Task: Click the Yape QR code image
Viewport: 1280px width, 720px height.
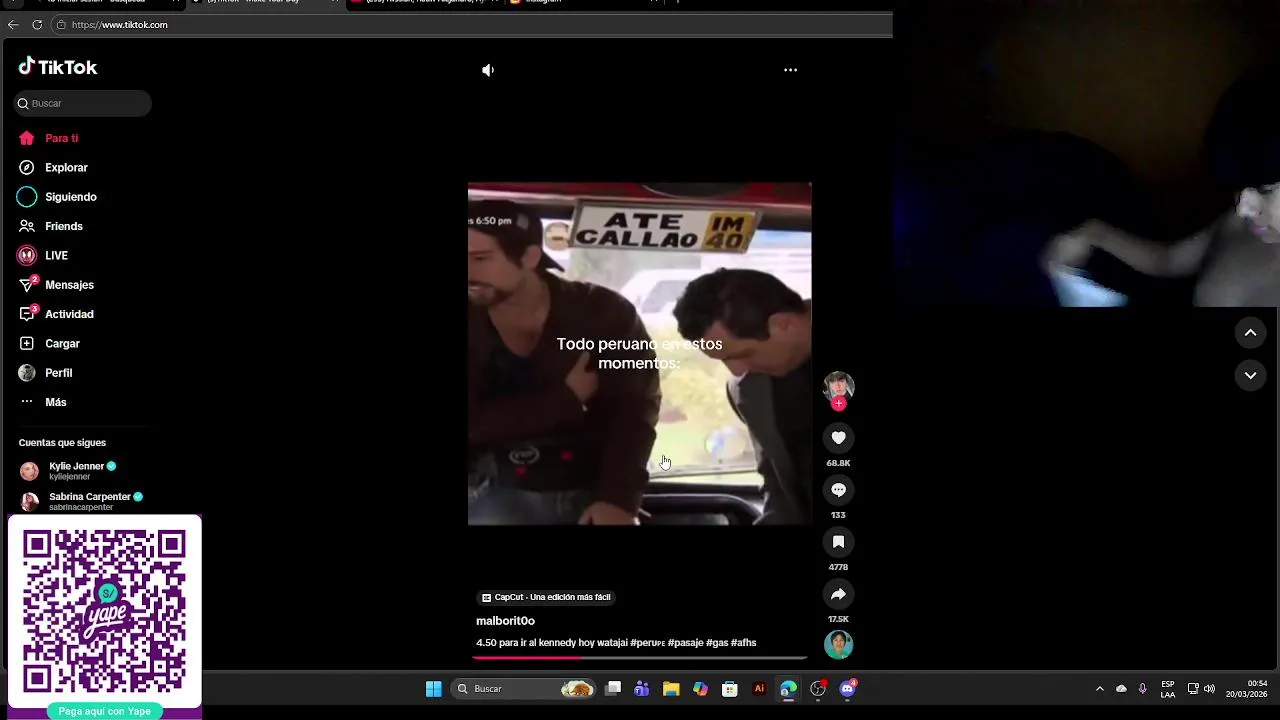Action: click(x=104, y=611)
